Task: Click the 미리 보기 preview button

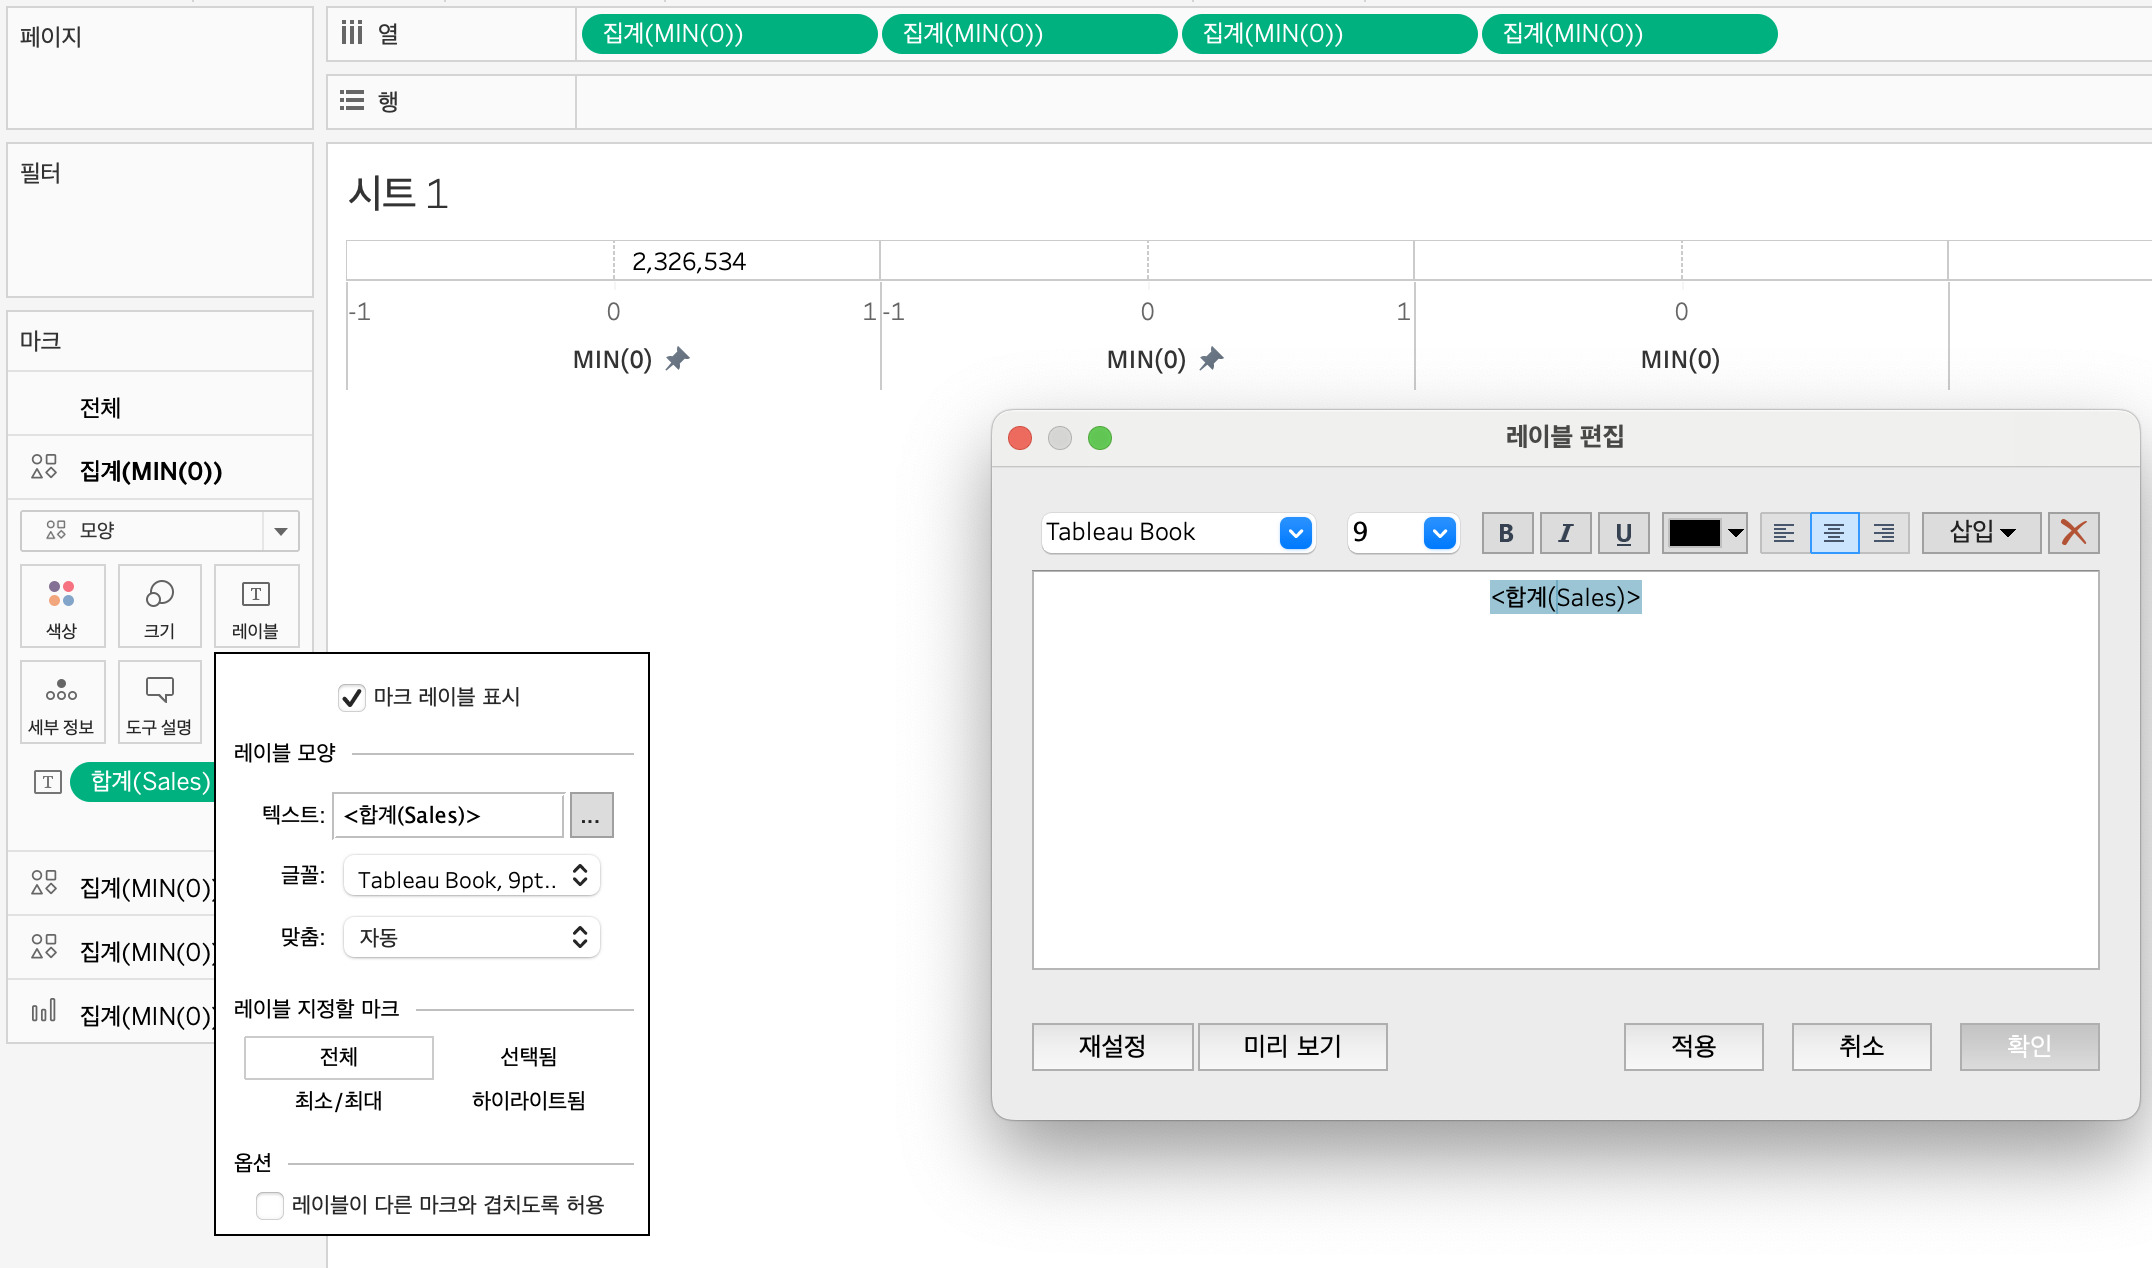Action: tap(1292, 1046)
